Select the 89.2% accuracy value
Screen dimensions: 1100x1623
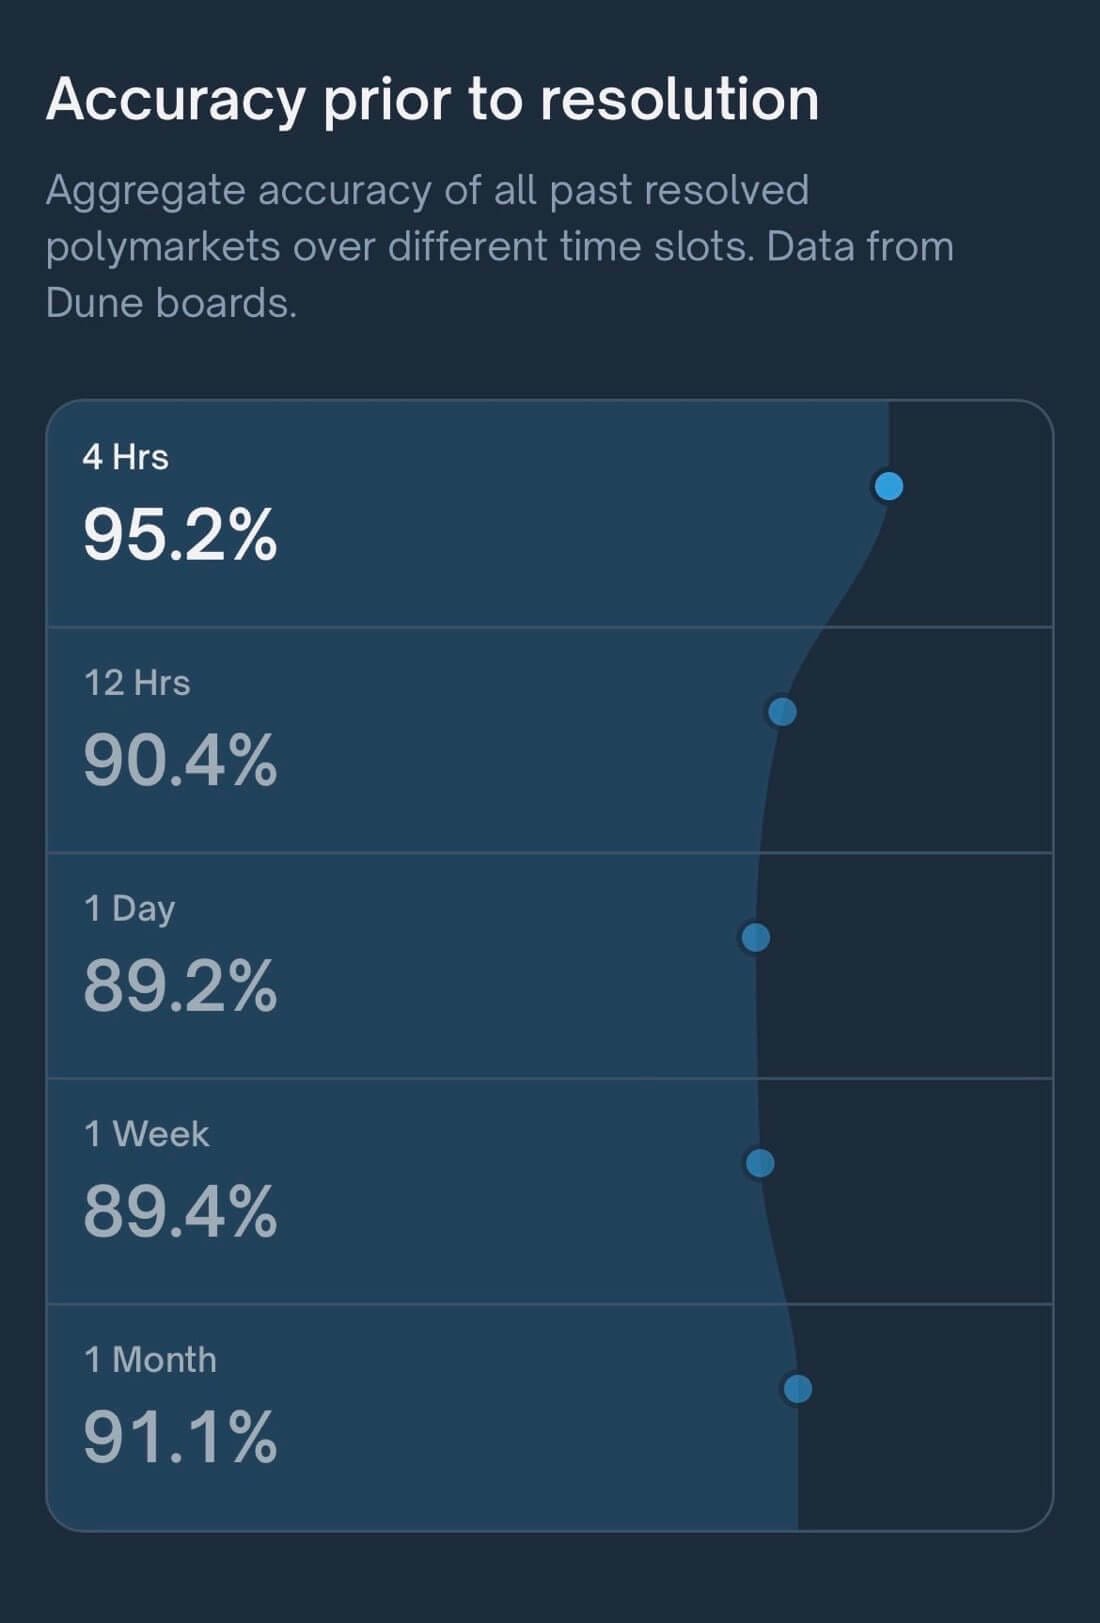[180, 986]
